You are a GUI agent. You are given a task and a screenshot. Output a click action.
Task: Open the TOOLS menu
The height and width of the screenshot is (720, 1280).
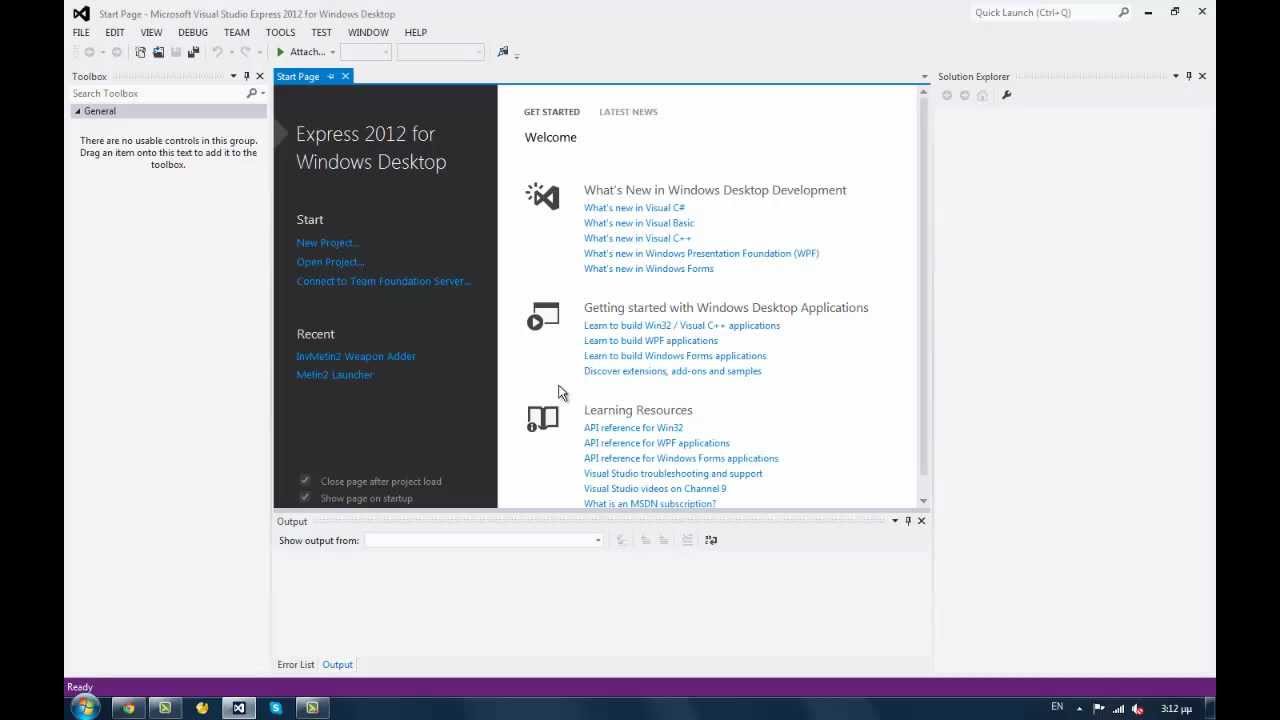(280, 32)
